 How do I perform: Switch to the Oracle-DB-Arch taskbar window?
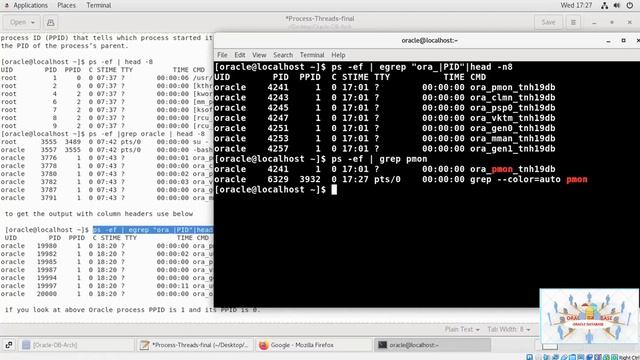(x=77, y=345)
